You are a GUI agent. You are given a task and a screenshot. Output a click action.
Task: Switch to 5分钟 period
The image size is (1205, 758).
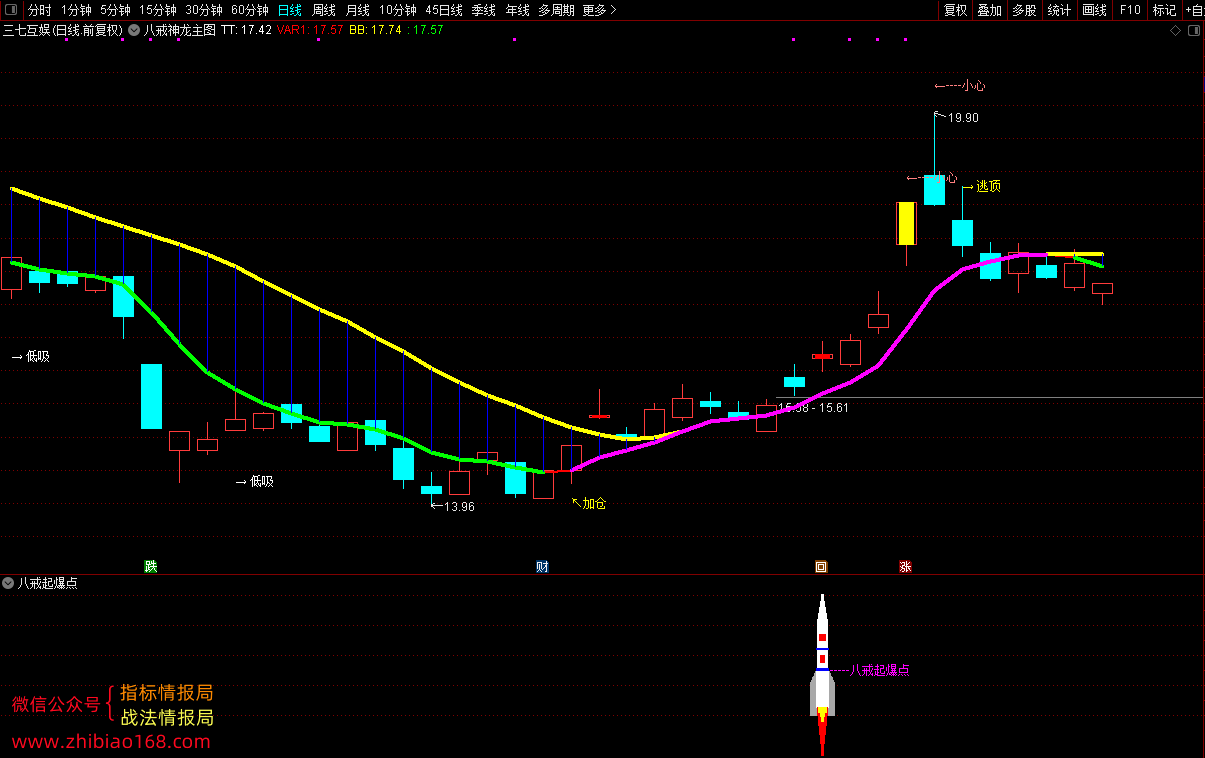115,10
